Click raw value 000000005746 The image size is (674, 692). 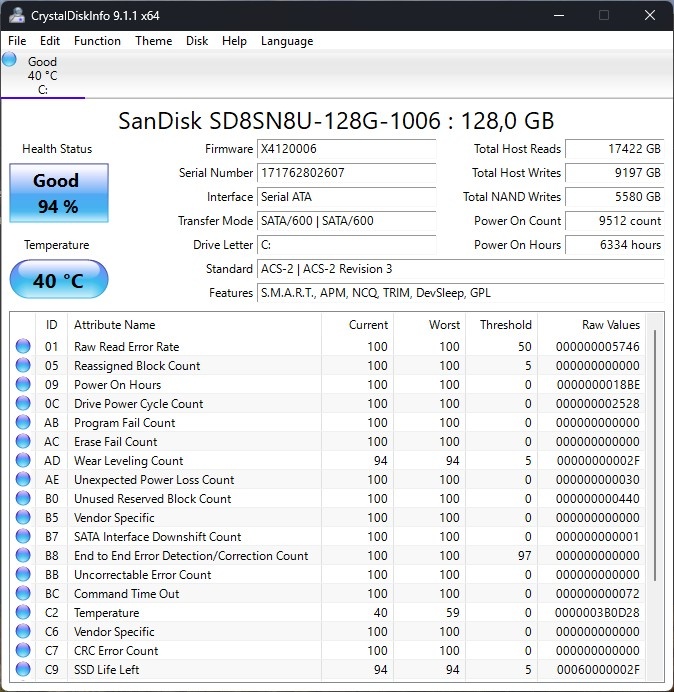coord(598,346)
